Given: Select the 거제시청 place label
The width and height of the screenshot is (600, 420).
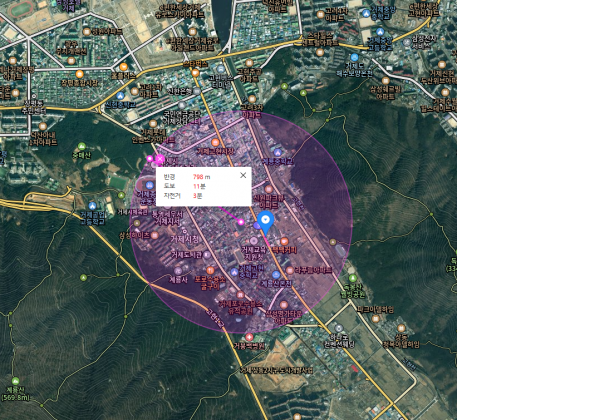Looking at the screenshot, I should coord(186,239).
